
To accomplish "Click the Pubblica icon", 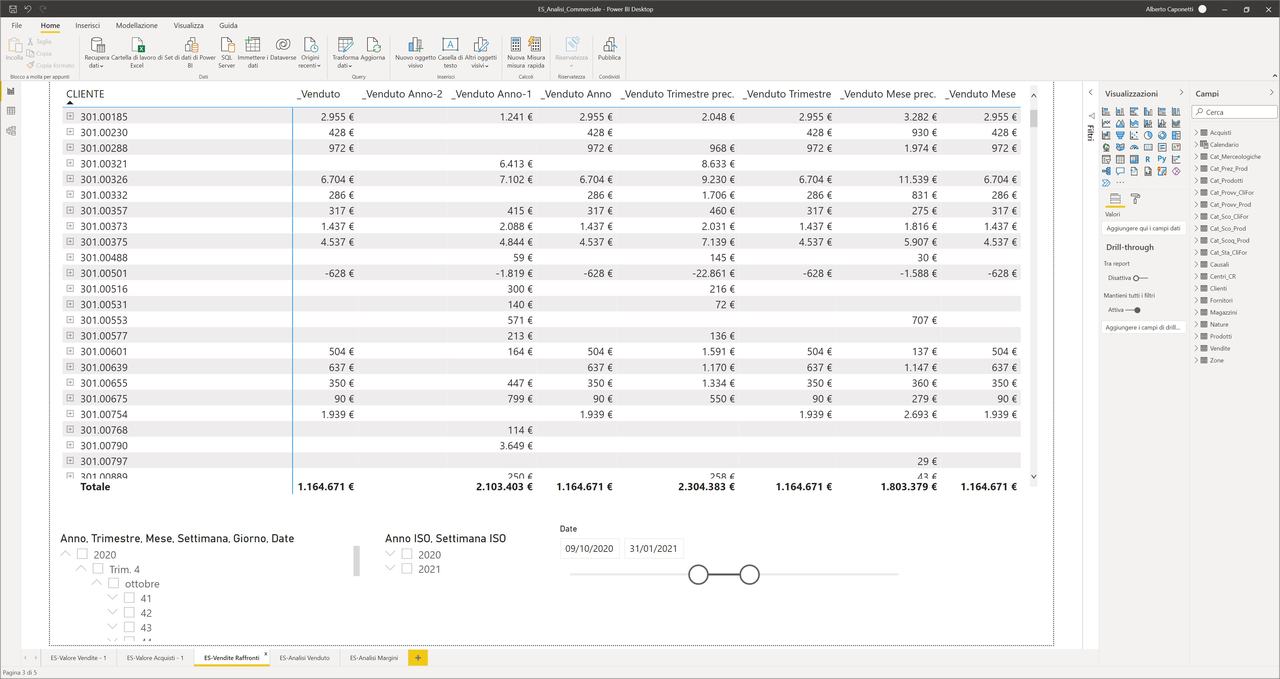I will tap(609, 46).
